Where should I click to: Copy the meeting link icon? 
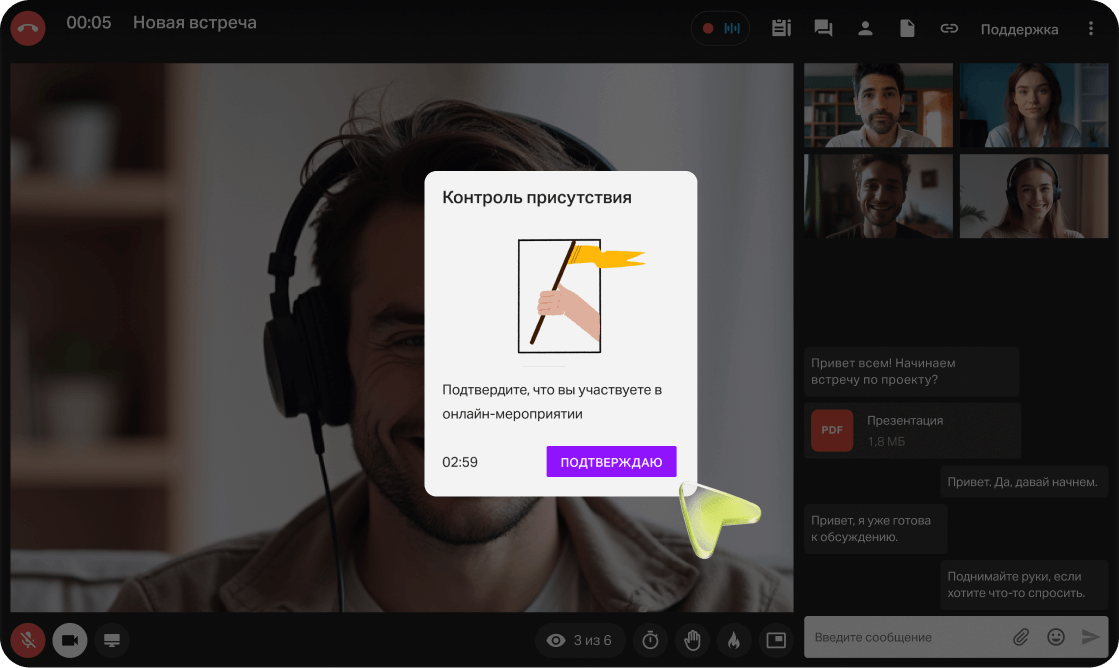point(949,29)
